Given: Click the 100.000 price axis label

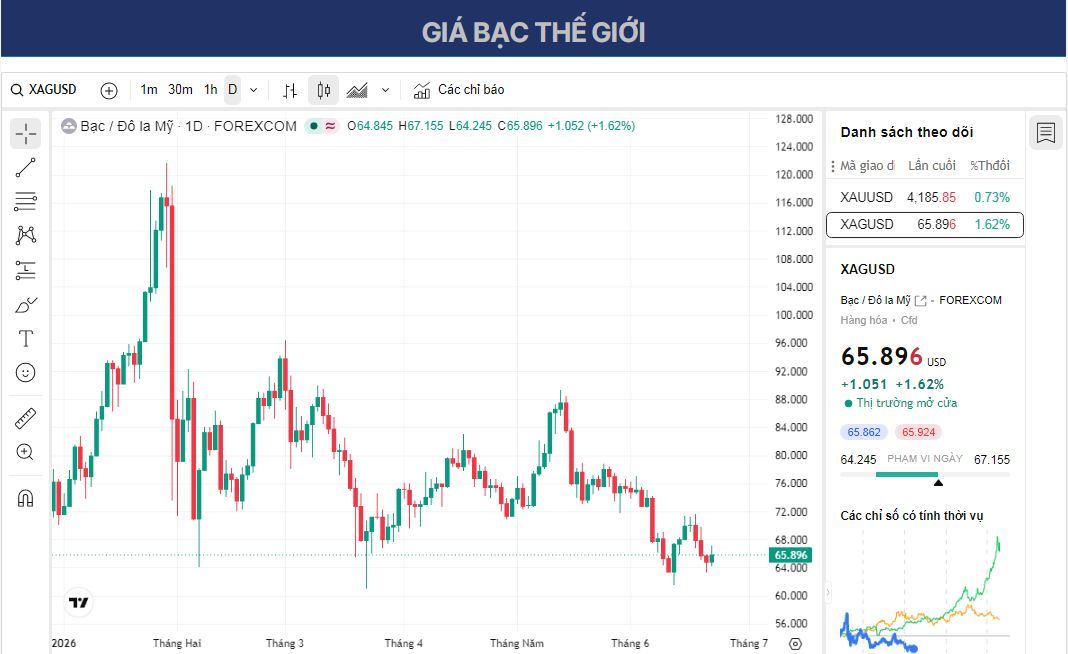Looking at the screenshot, I should [x=794, y=315].
